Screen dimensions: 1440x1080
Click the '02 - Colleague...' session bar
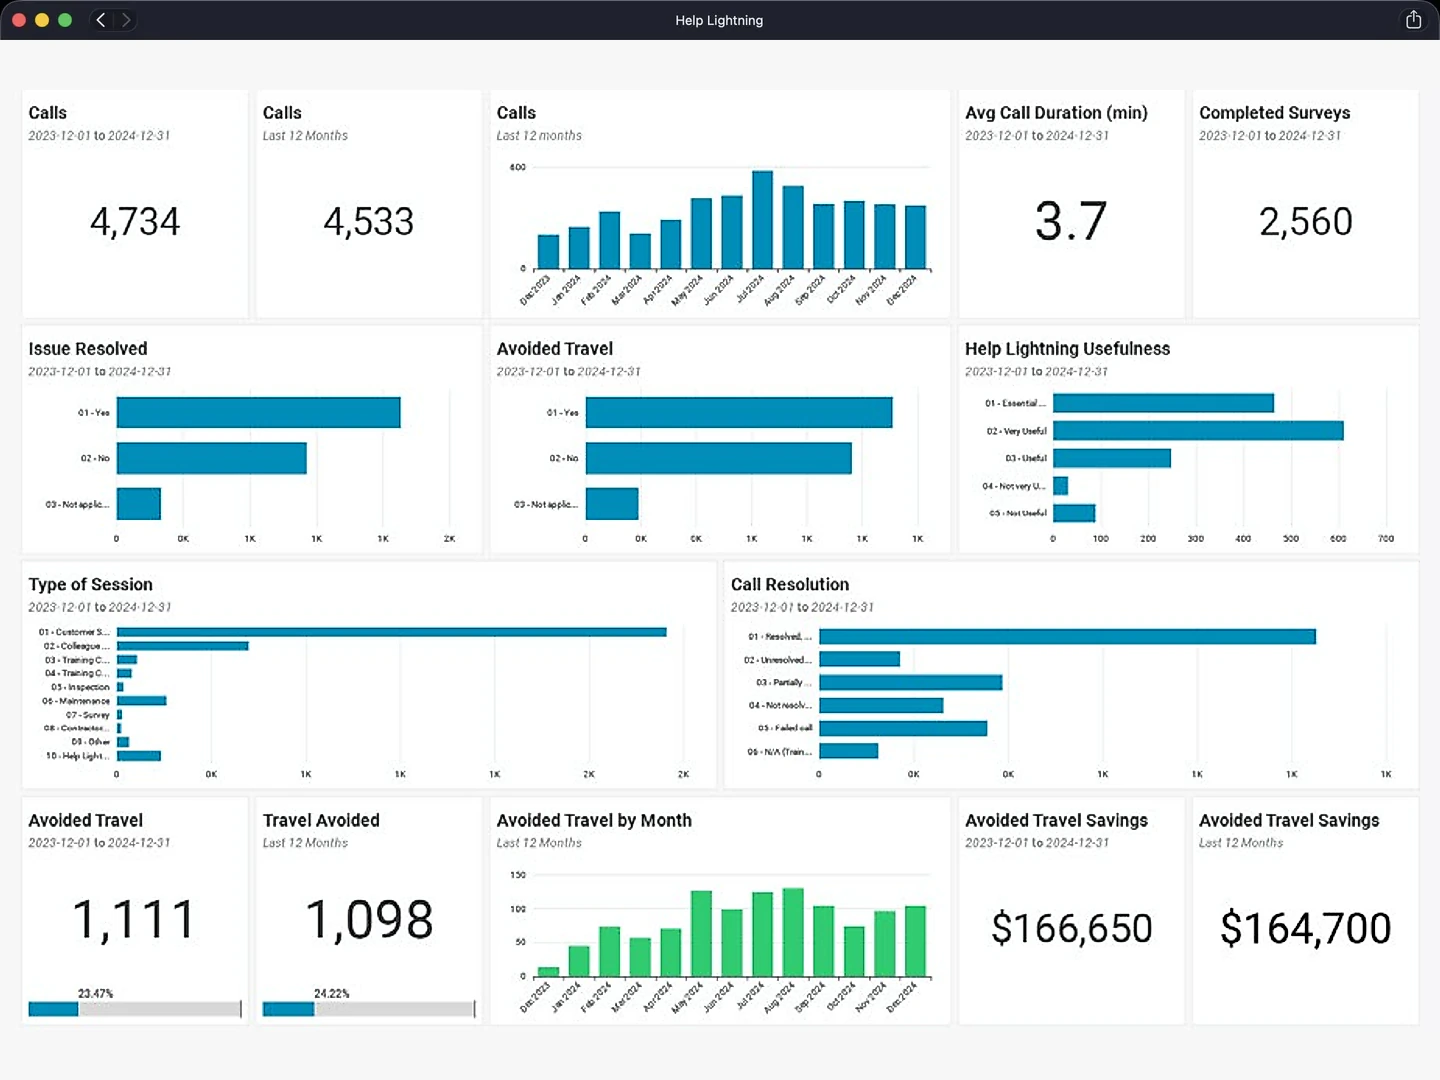coord(182,646)
